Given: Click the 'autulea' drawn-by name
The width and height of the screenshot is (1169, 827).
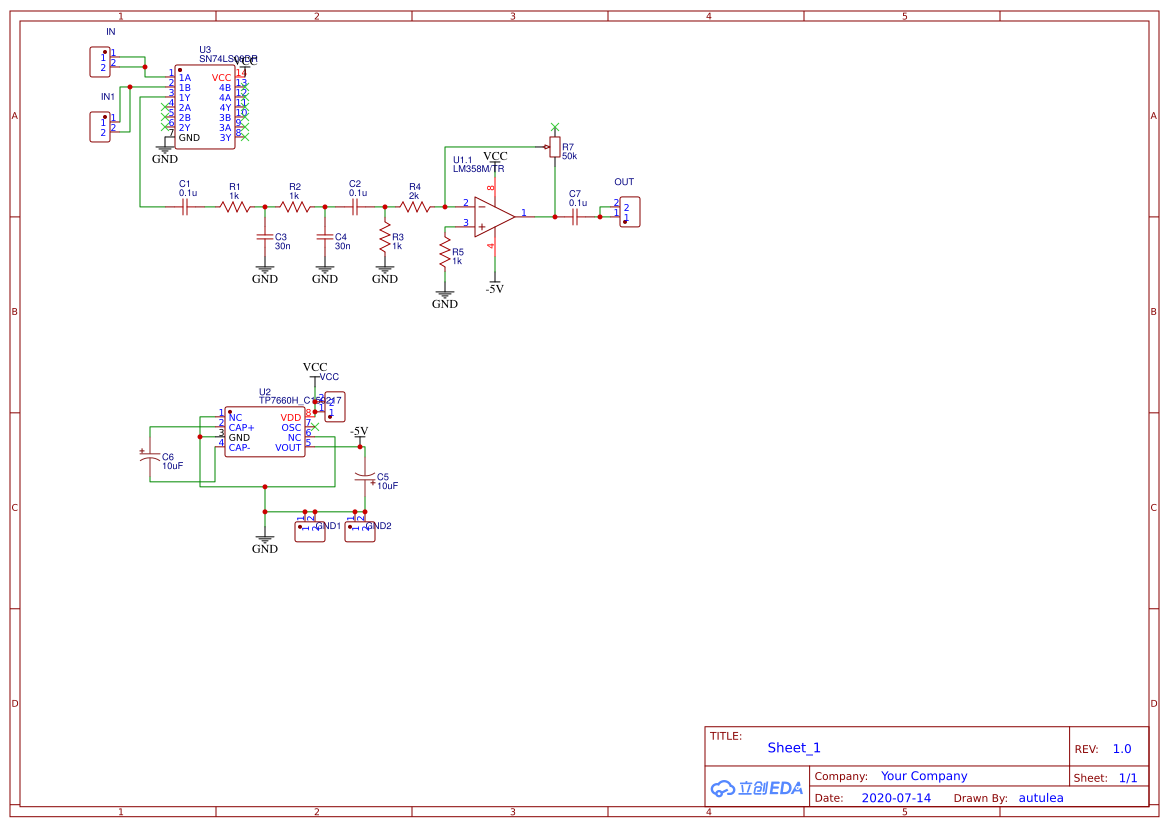Looking at the screenshot, I should coord(1041,798).
